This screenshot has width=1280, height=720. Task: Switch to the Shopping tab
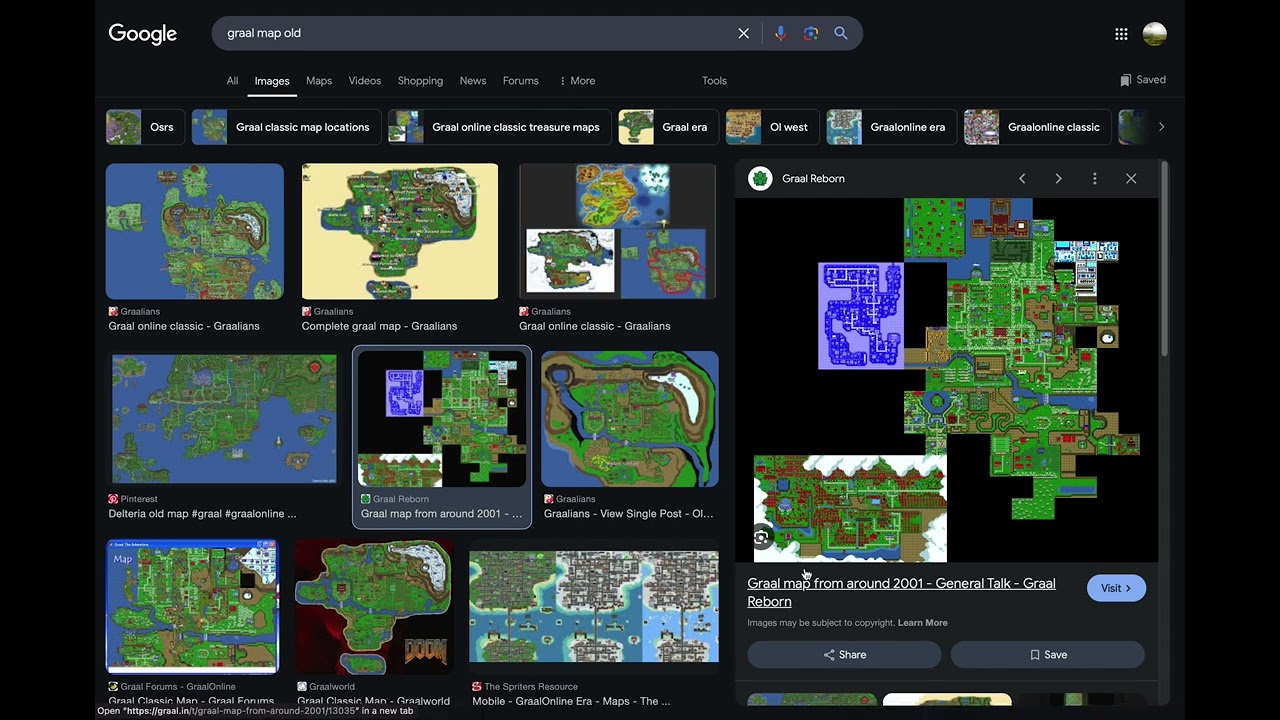(x=420, y=81)
